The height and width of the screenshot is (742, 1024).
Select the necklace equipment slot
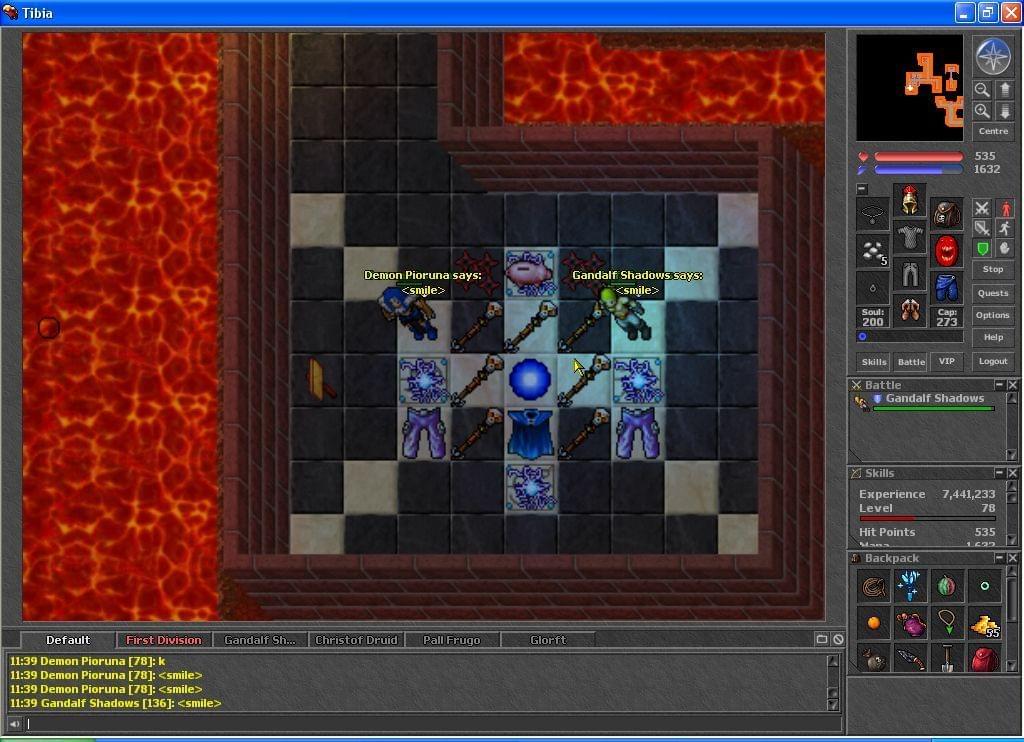(x=872, y=214)
